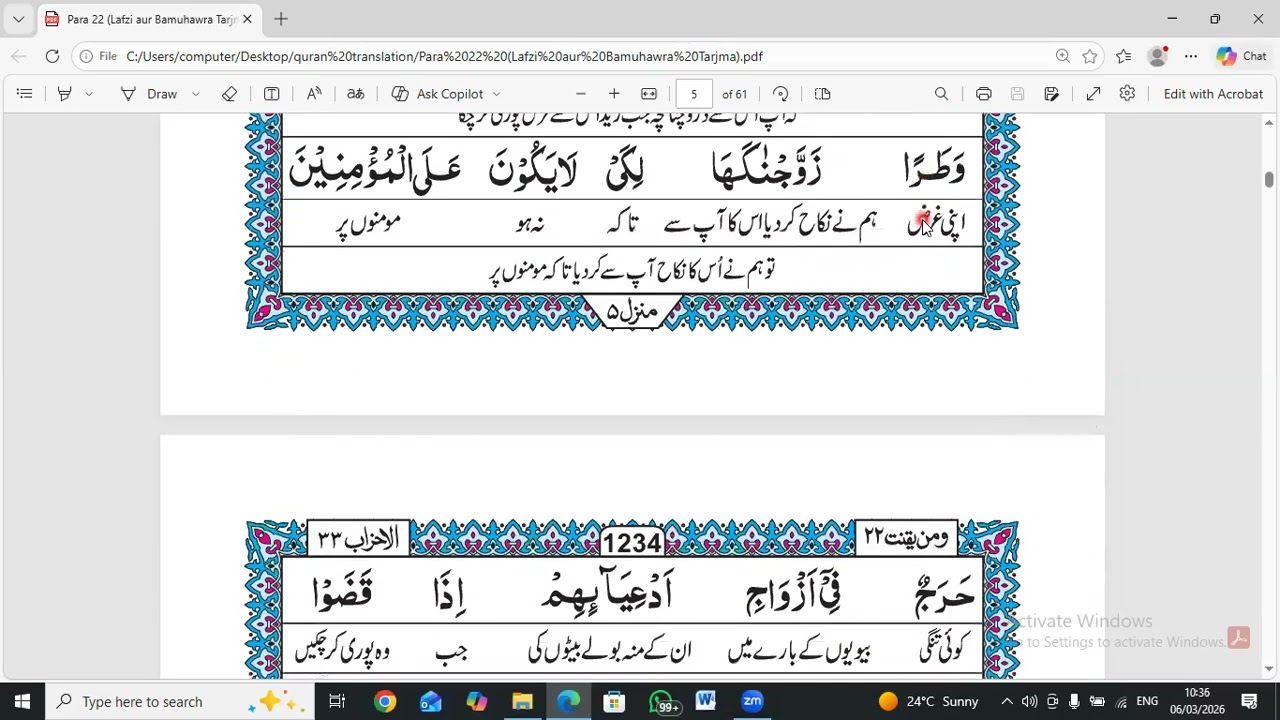Click the floating Acrobat icon on the page
Viewport: 1280px width, 720px height.
(x=1239, y=638)
